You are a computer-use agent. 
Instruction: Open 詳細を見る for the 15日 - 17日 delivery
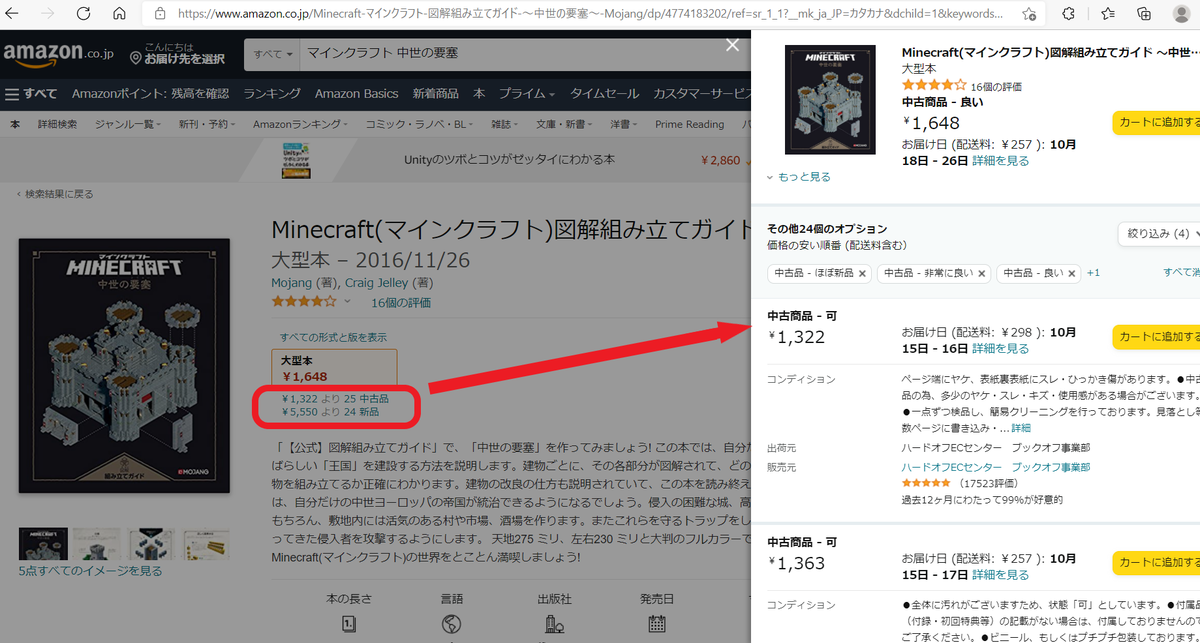click(1001, 574)
